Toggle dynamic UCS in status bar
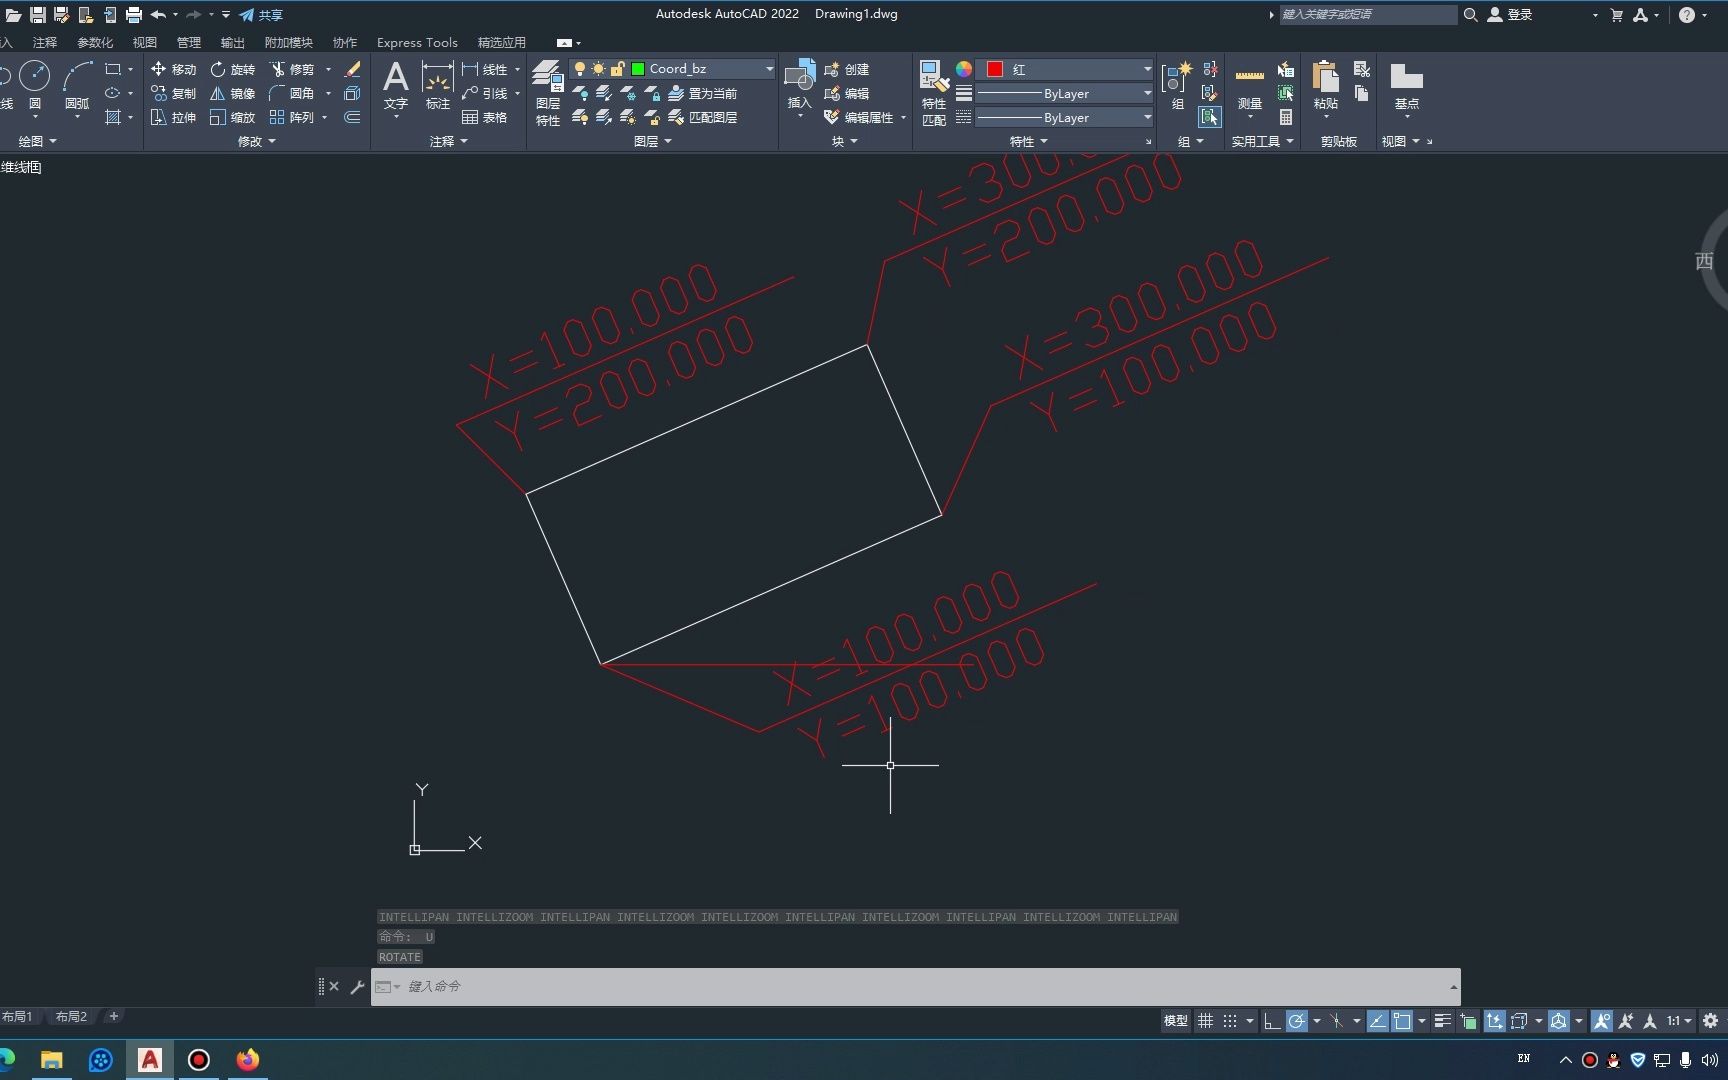Screen dimensions: 1728x1080 click(x=1494, y=1021)
